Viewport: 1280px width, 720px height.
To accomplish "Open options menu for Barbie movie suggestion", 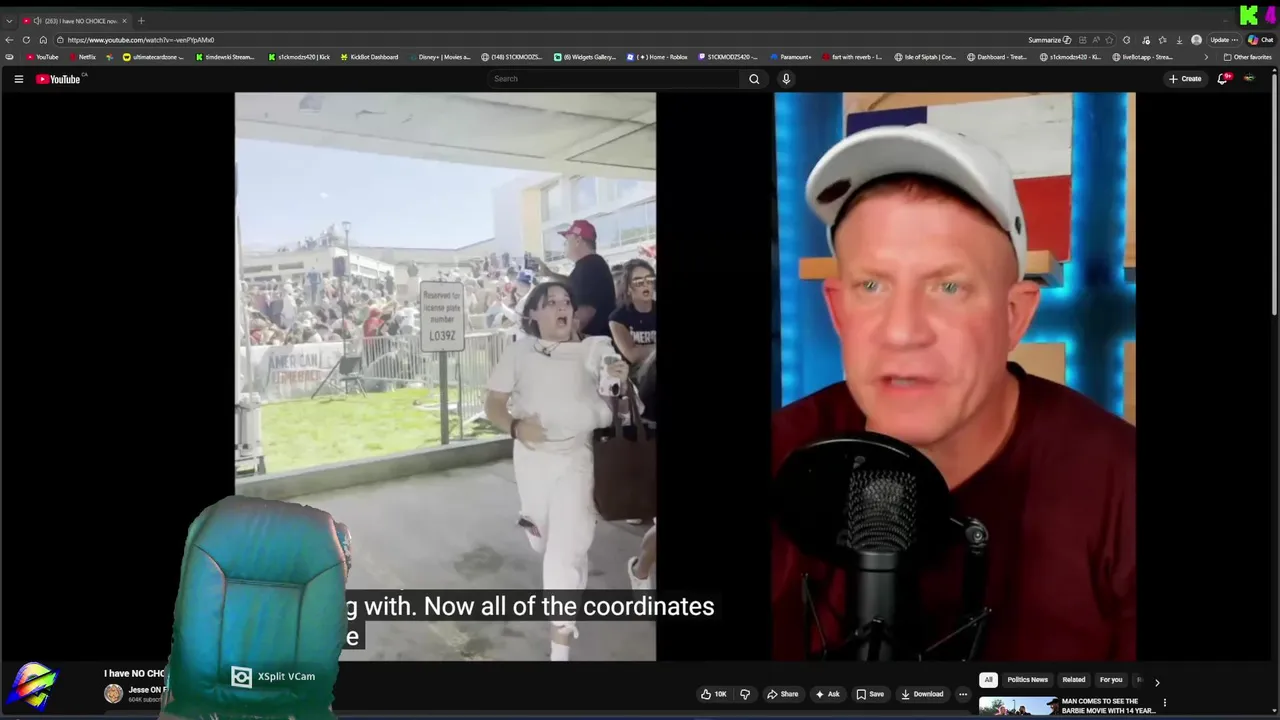I will tap(1164, 703).
